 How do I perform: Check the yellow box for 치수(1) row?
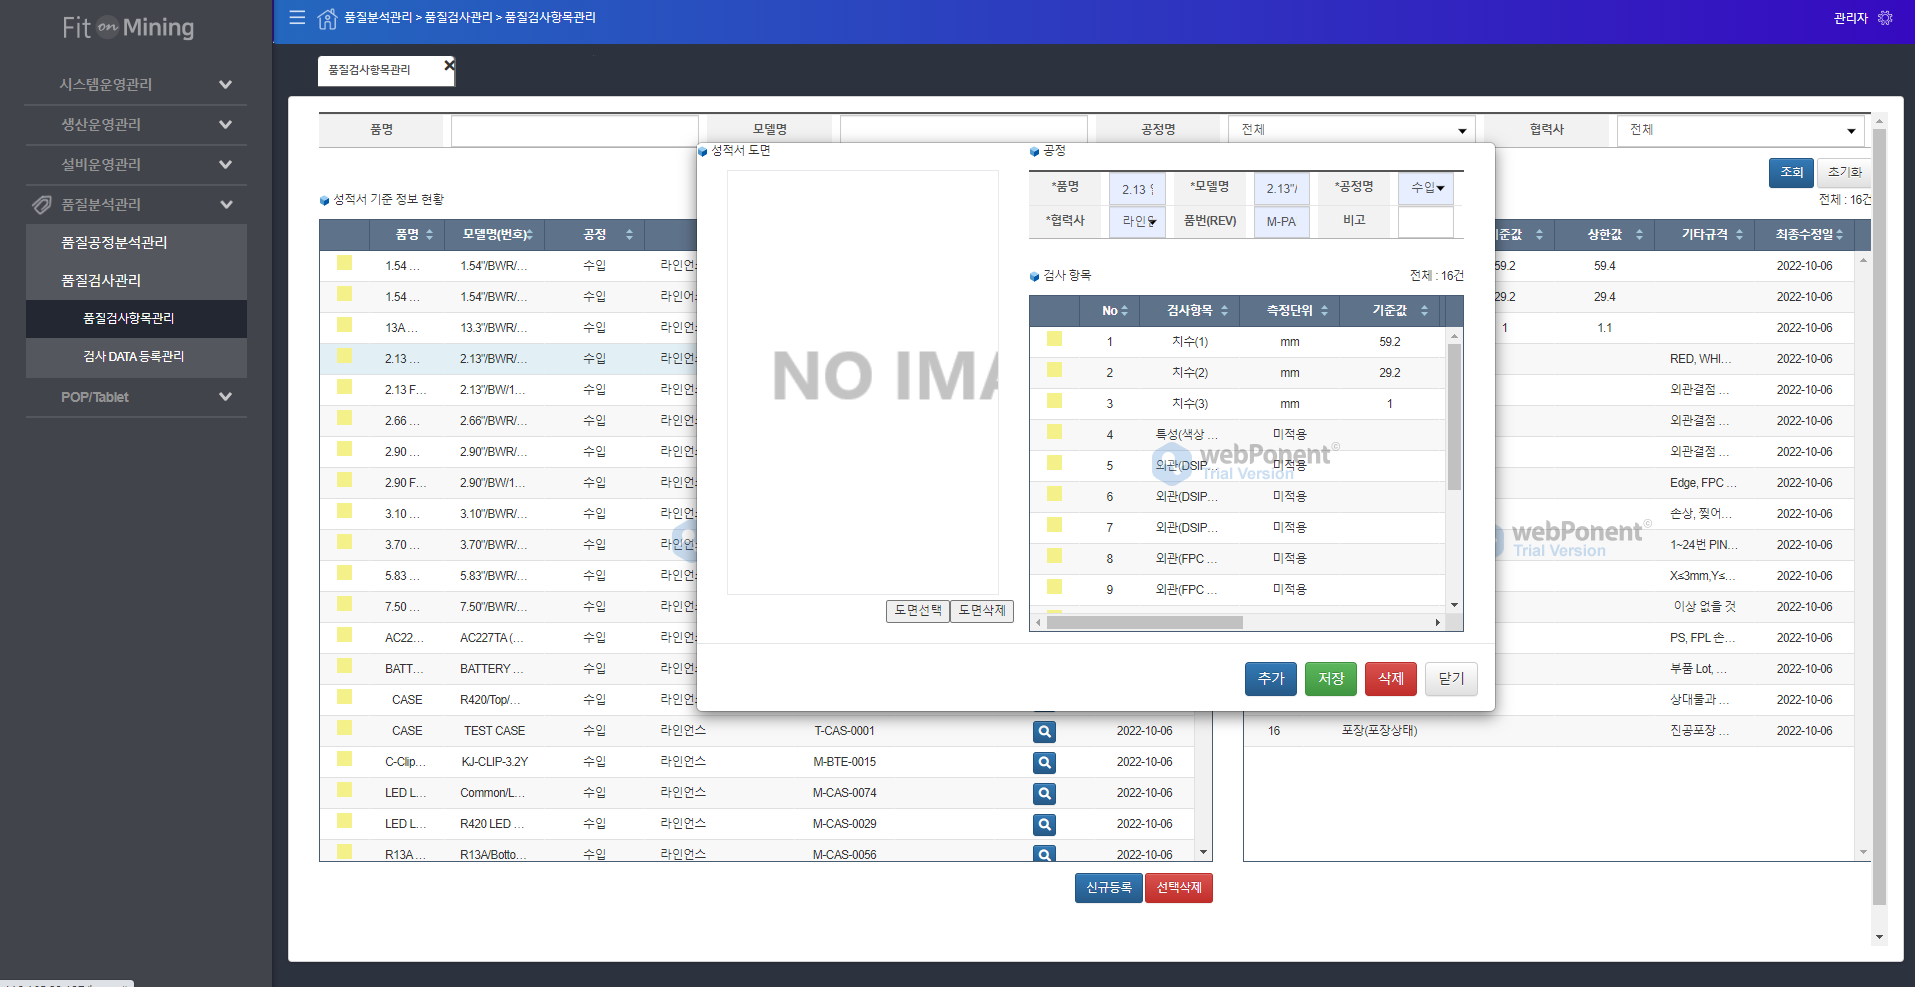[1054, 340]
